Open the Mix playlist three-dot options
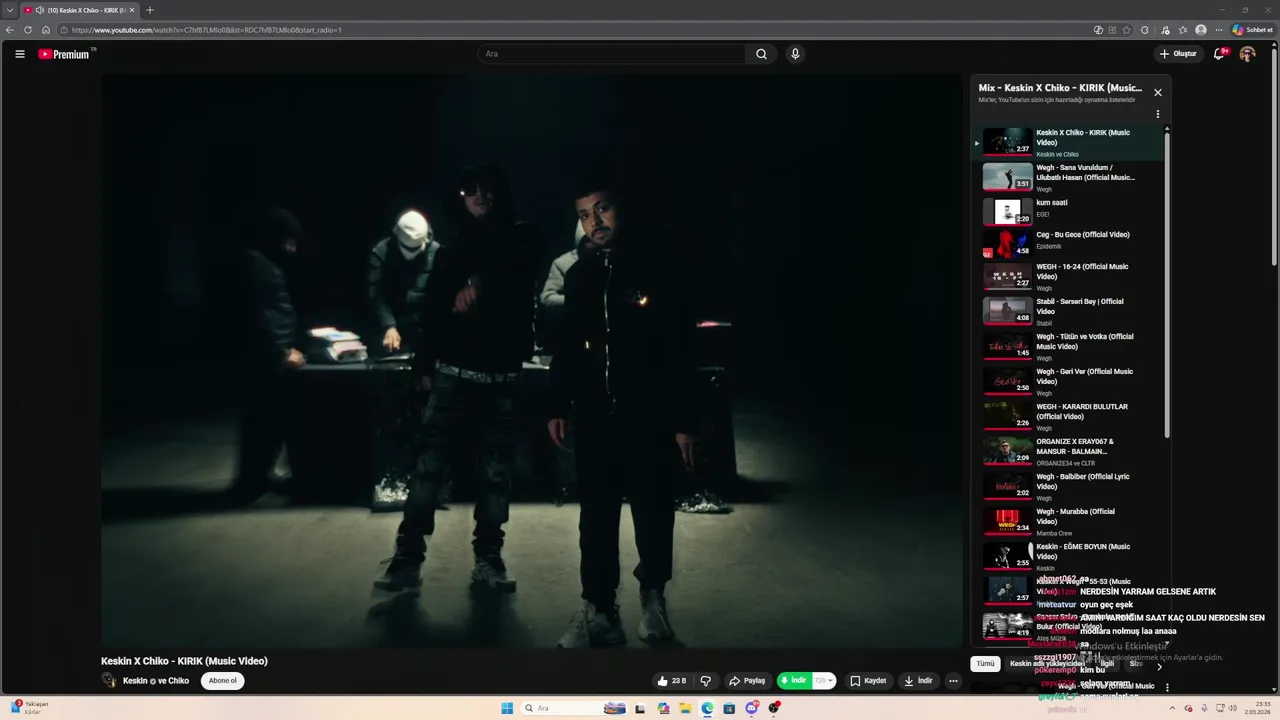Image resolution: width=1280 pixels, height=720 pixels. pos(1158,114)
